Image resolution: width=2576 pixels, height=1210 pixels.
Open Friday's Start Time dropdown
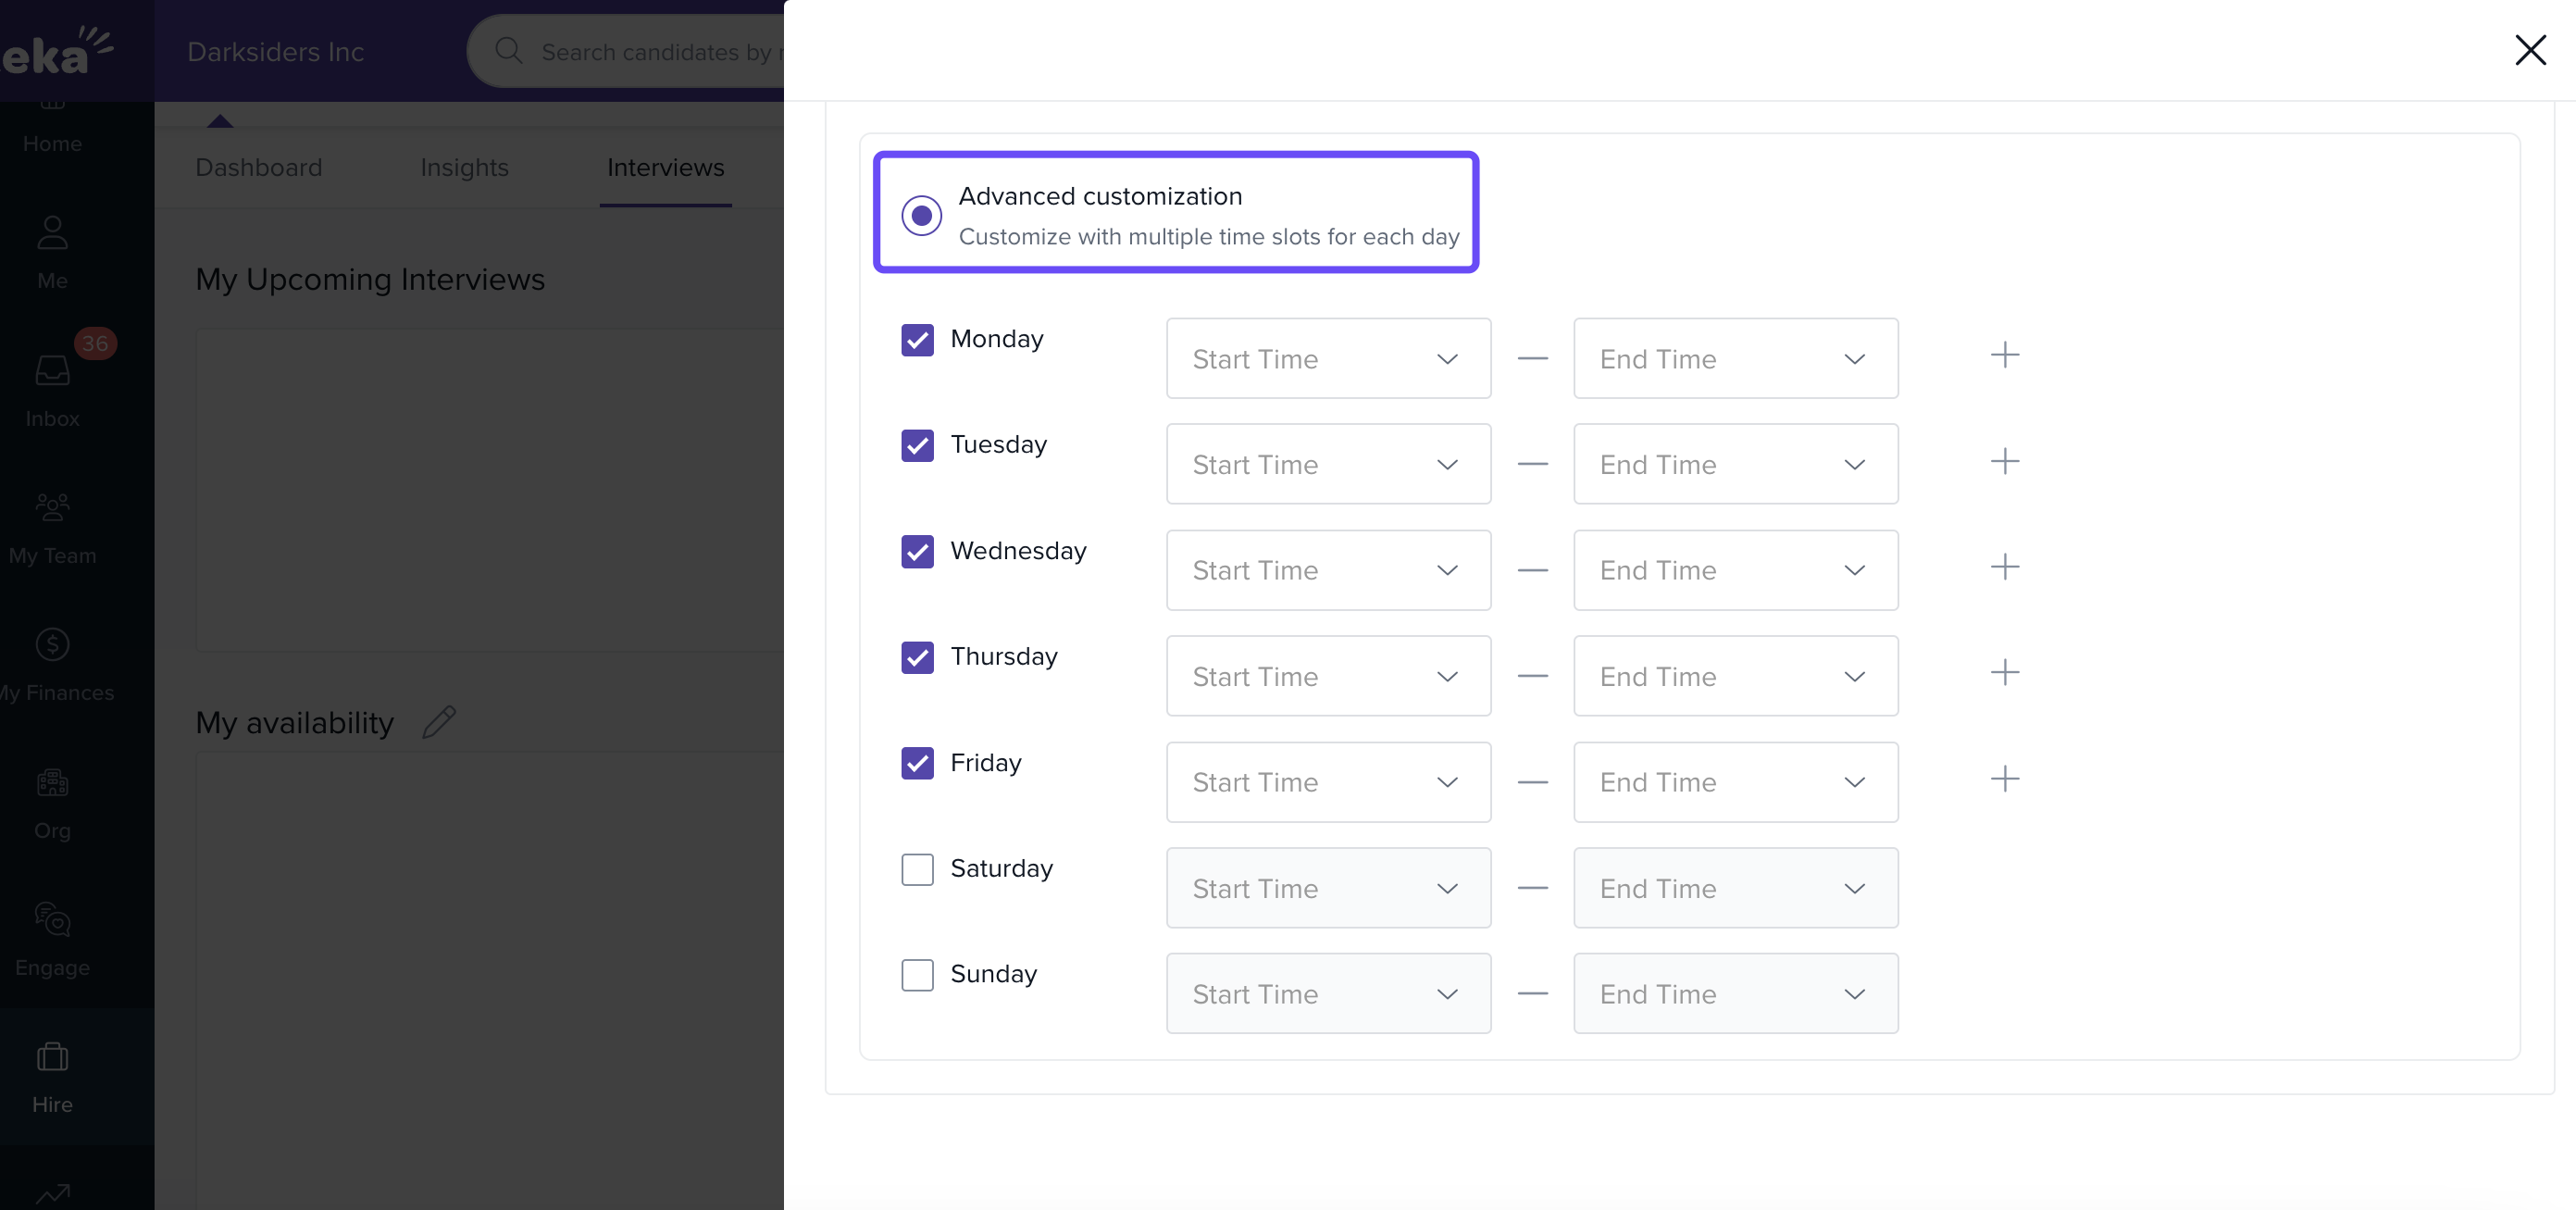pyautogui.click(x=1327, y=782)
